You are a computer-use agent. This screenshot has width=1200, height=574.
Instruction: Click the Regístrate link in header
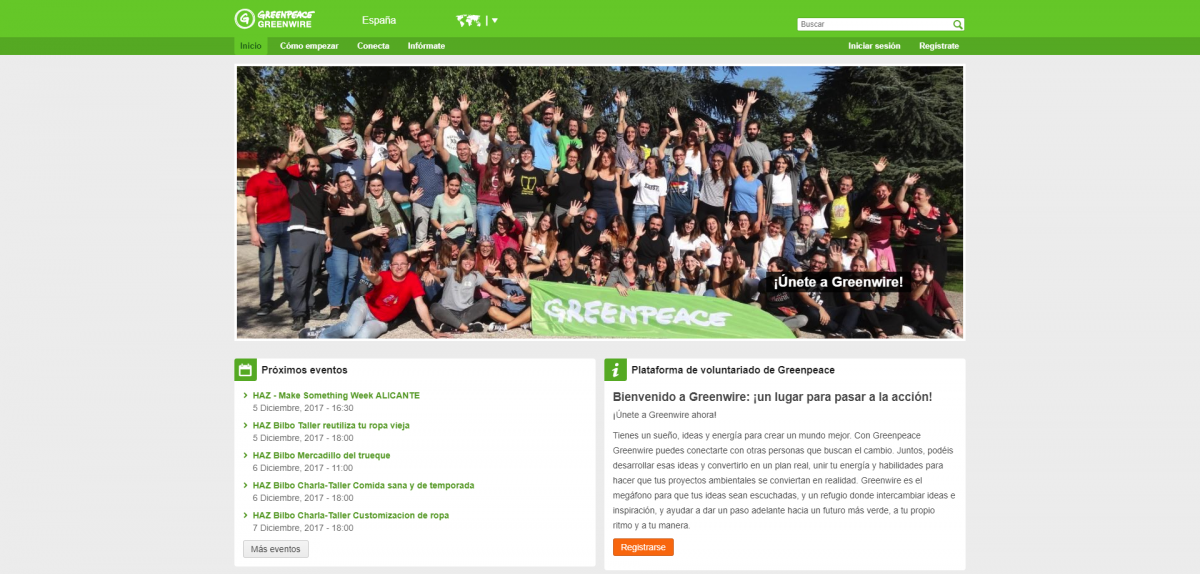[x=939, y=46]
